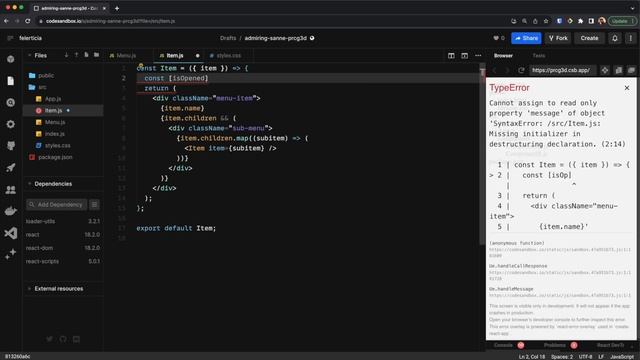Upload files icon in Files header
This screenshot has width=640, height=360.
pyautogui.click(x=76, y=55)
